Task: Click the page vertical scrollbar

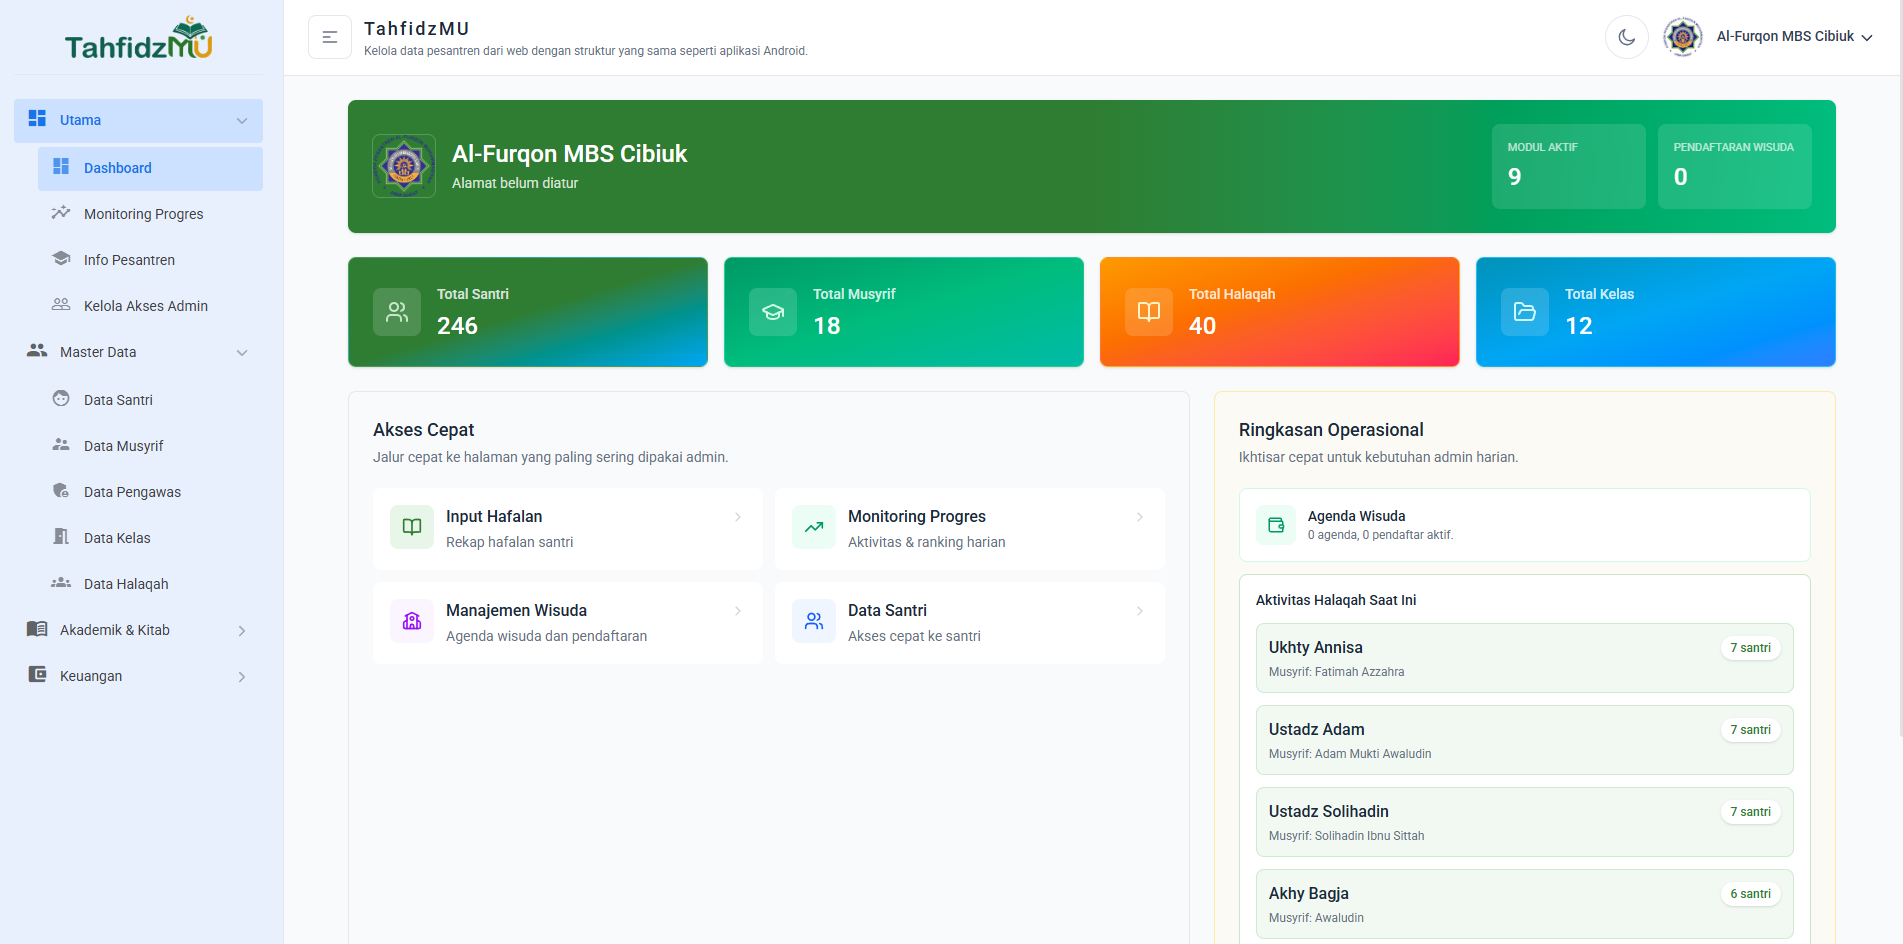Action: pyautogui.click(x=1899, y=368)
